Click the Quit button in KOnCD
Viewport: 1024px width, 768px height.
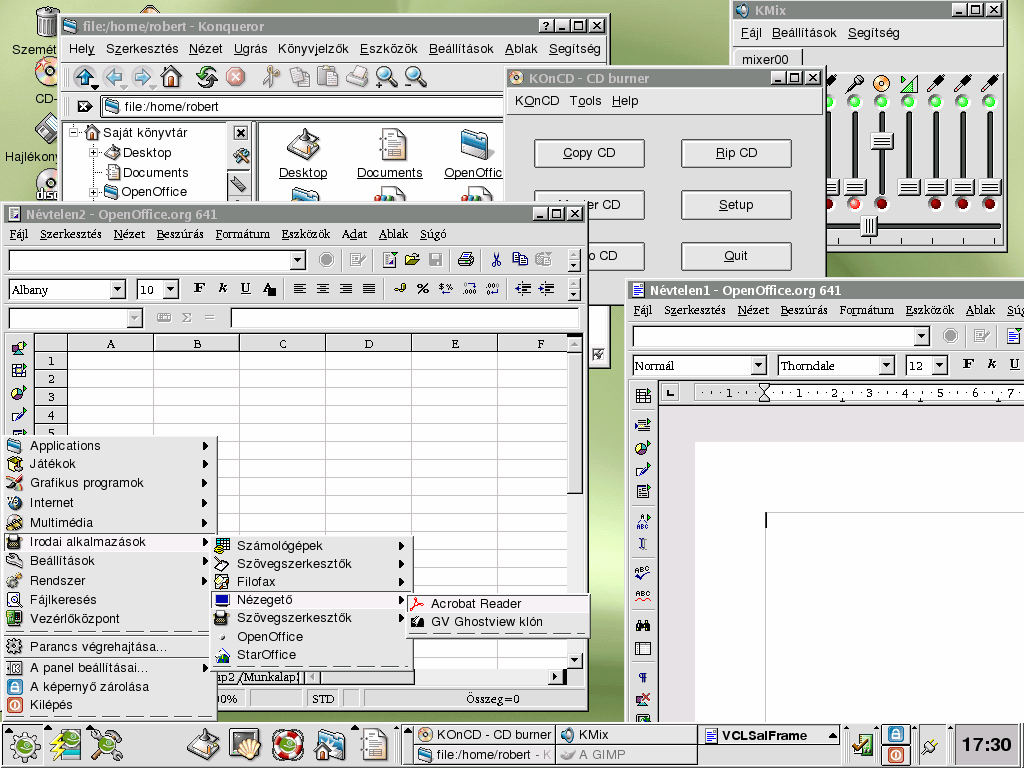[736, 256]
